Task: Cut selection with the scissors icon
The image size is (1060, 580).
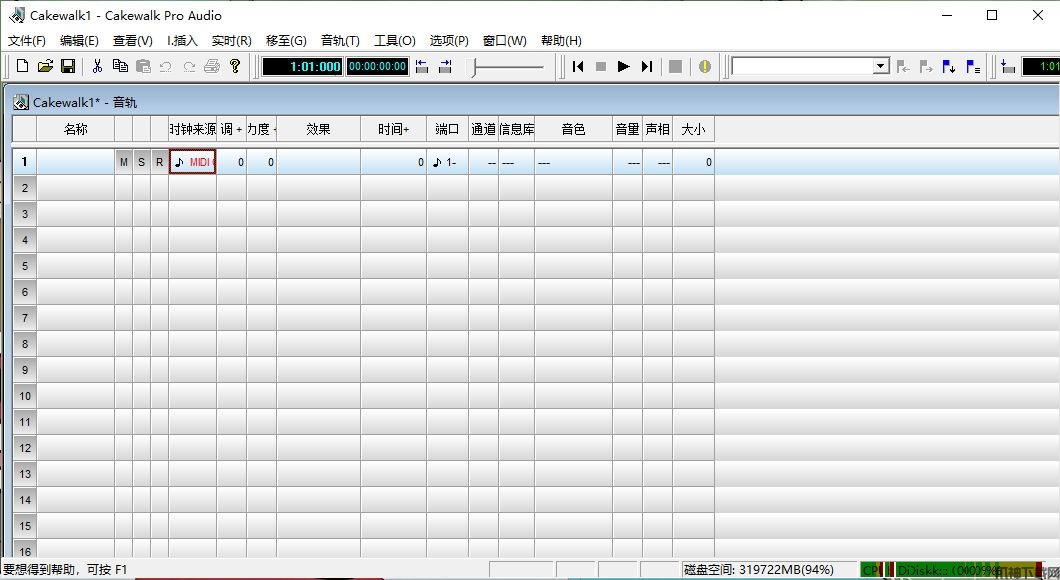Action: click(97, 66)
